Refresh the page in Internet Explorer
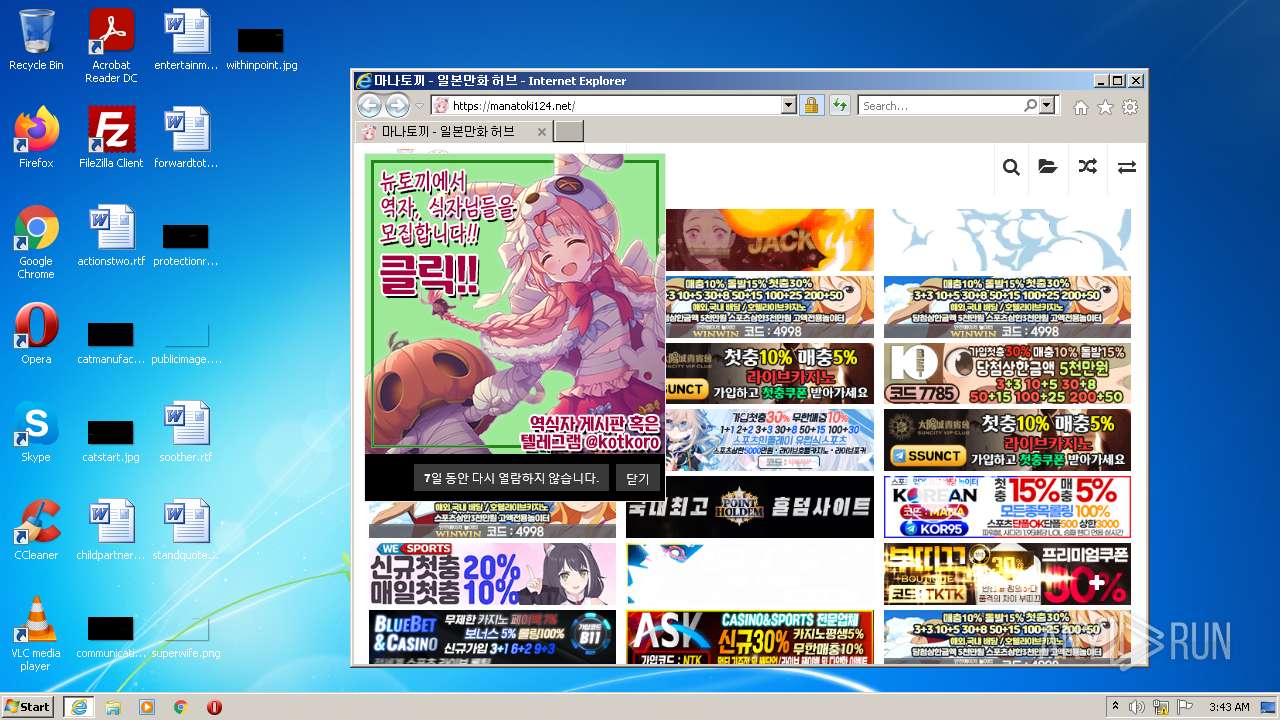 (839, 105)
